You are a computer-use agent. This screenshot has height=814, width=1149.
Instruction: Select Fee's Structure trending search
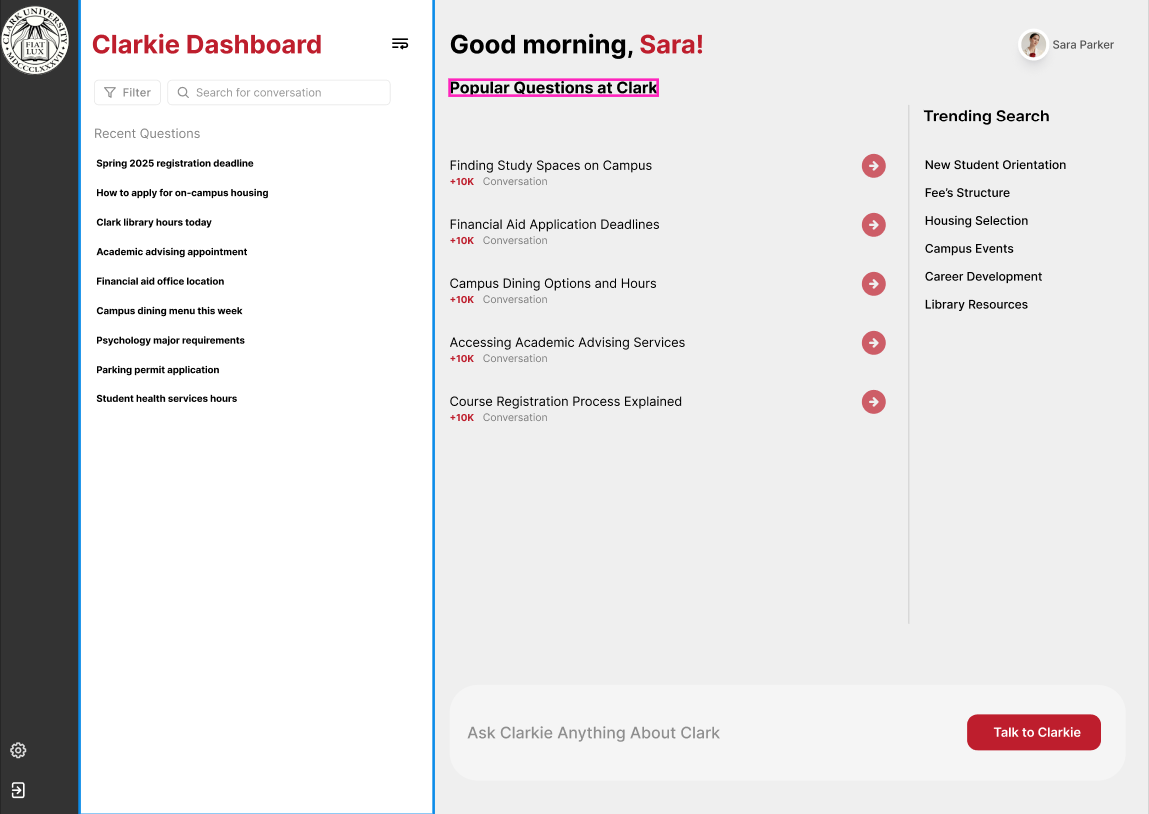point(967,193)
